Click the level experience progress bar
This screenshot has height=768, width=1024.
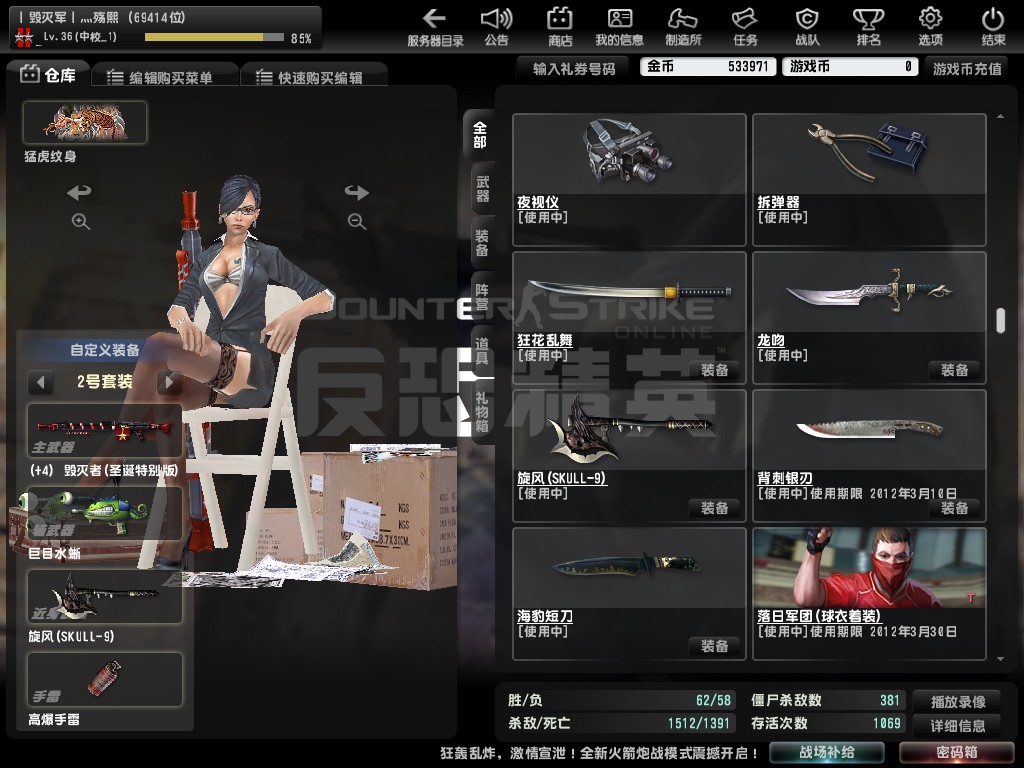[x=214, y=38]
